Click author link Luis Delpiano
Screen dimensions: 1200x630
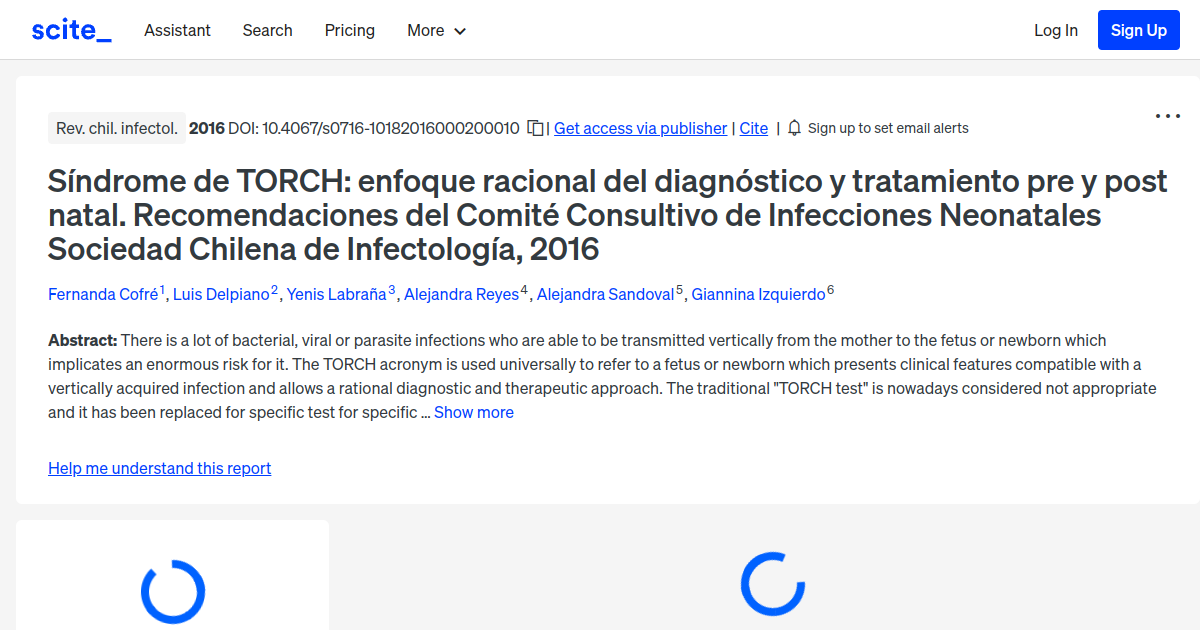tap(222, 294)
